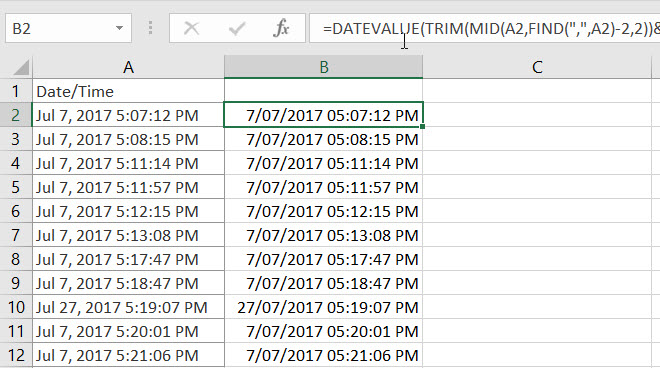Select row 4 header
This screenshot has width=660, height=368.
[16, 163]
